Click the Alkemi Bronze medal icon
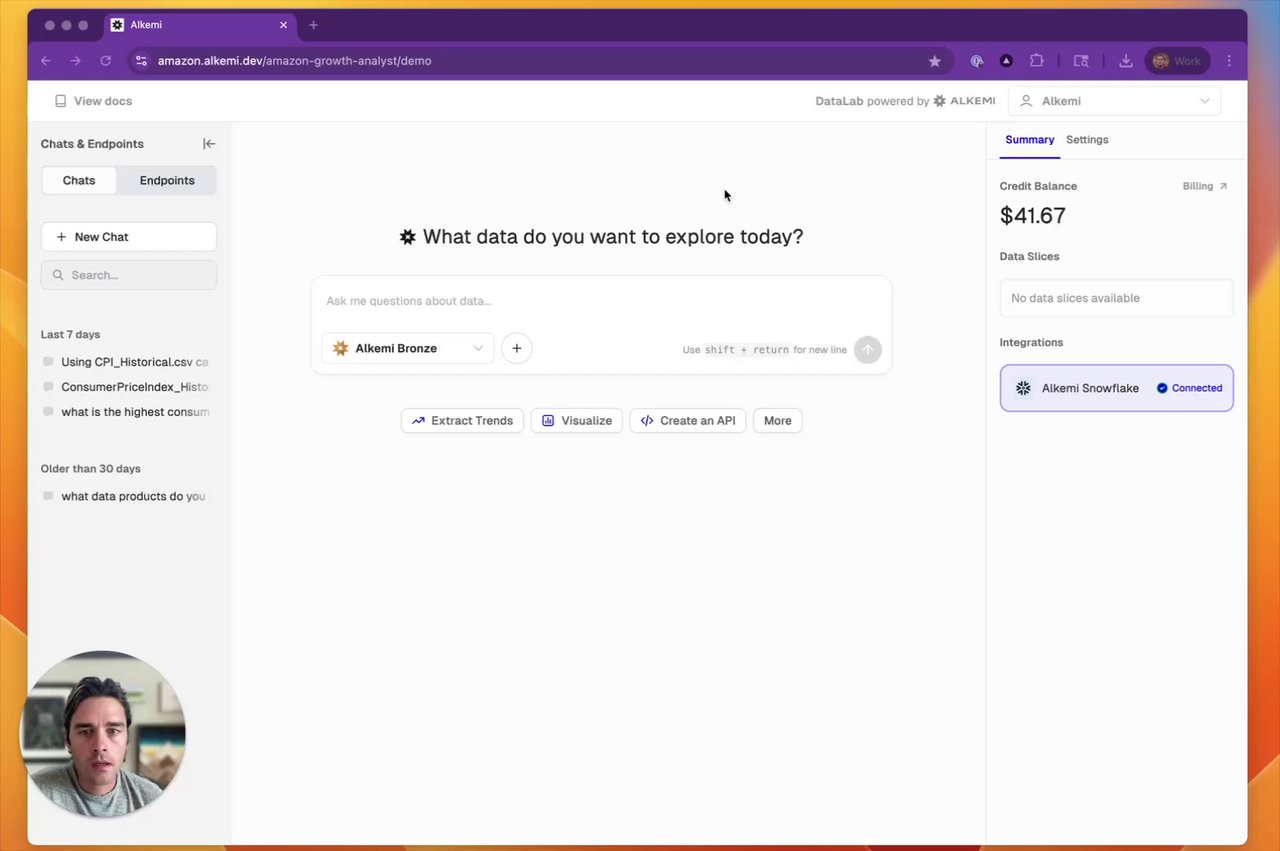The height and width of the screenshot is (851, 1280). click(340, 348)
